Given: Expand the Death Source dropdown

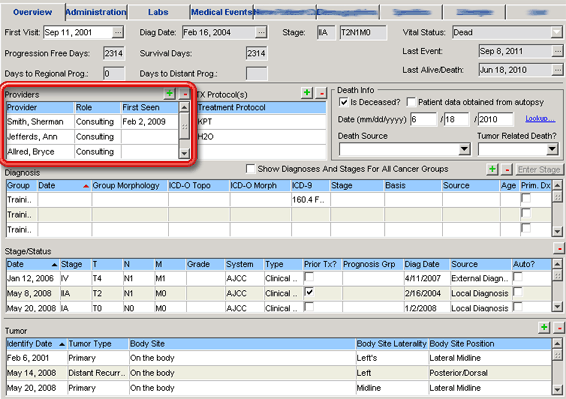Looking at the screenshot, I should [x=464, y=149].
